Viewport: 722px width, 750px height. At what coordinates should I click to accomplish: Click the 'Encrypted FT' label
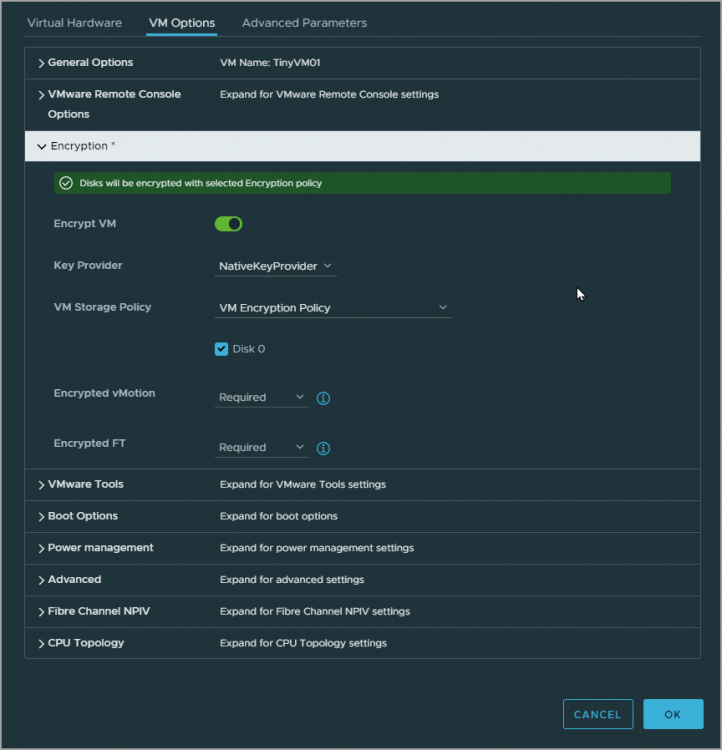point(89,443)
